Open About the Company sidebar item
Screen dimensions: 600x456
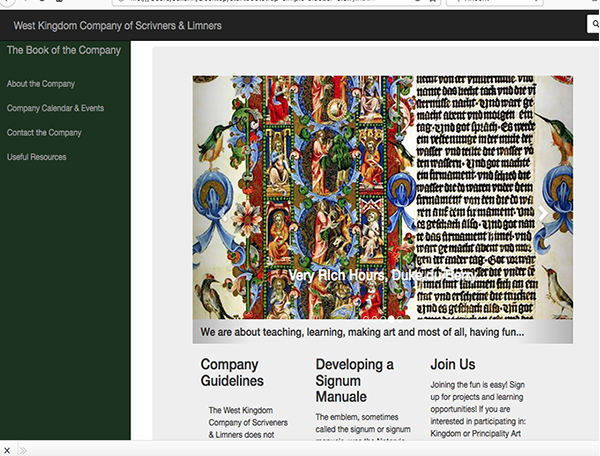click(x=41, y=84)
